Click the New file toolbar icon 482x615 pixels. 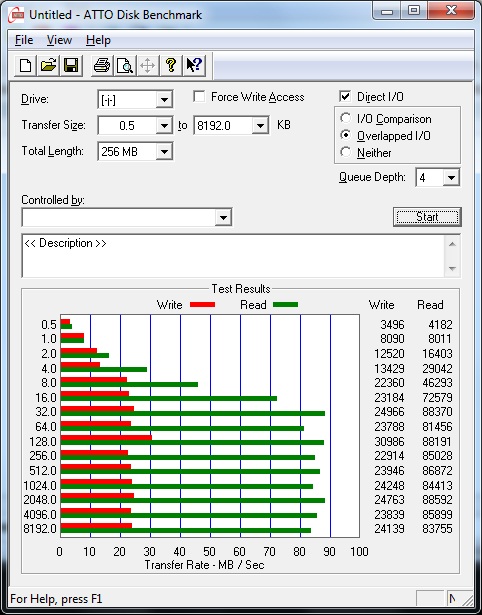[x=25, y=65]
